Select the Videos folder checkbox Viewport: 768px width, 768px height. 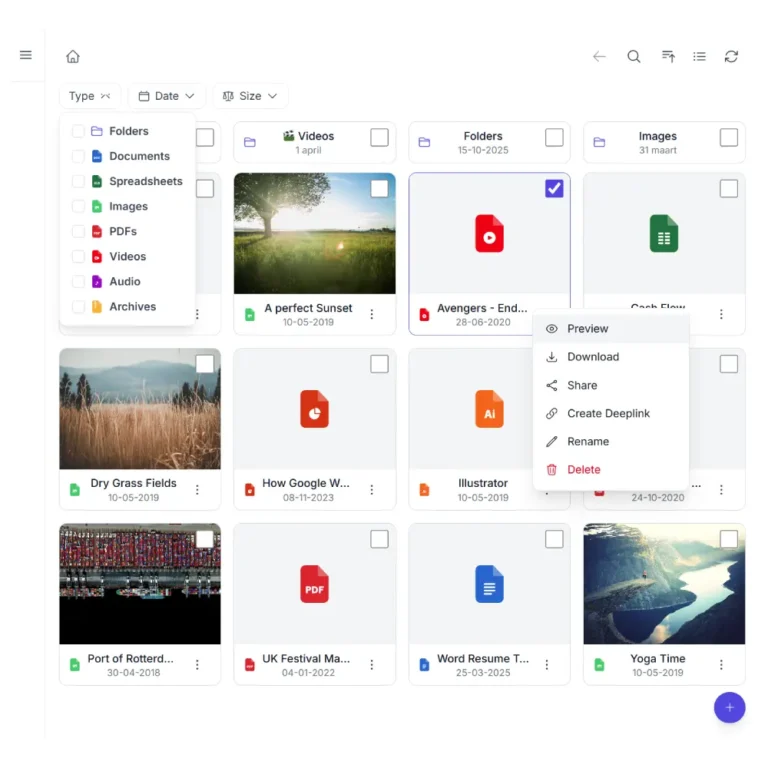(x=380, y=138)
